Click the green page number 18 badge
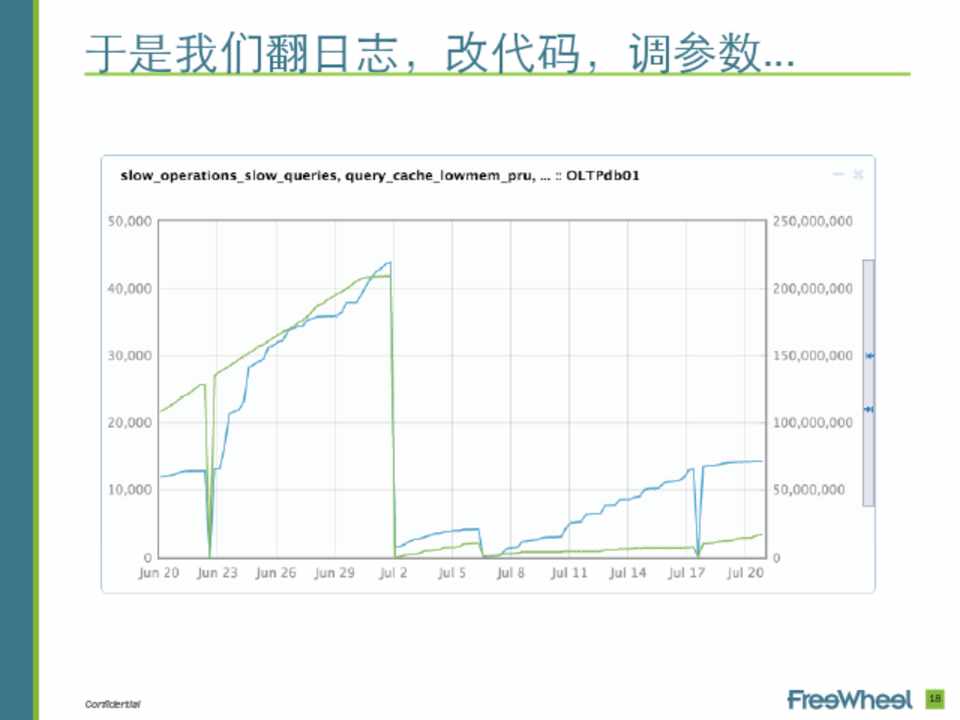960x720 pixels. click(935, 698)
